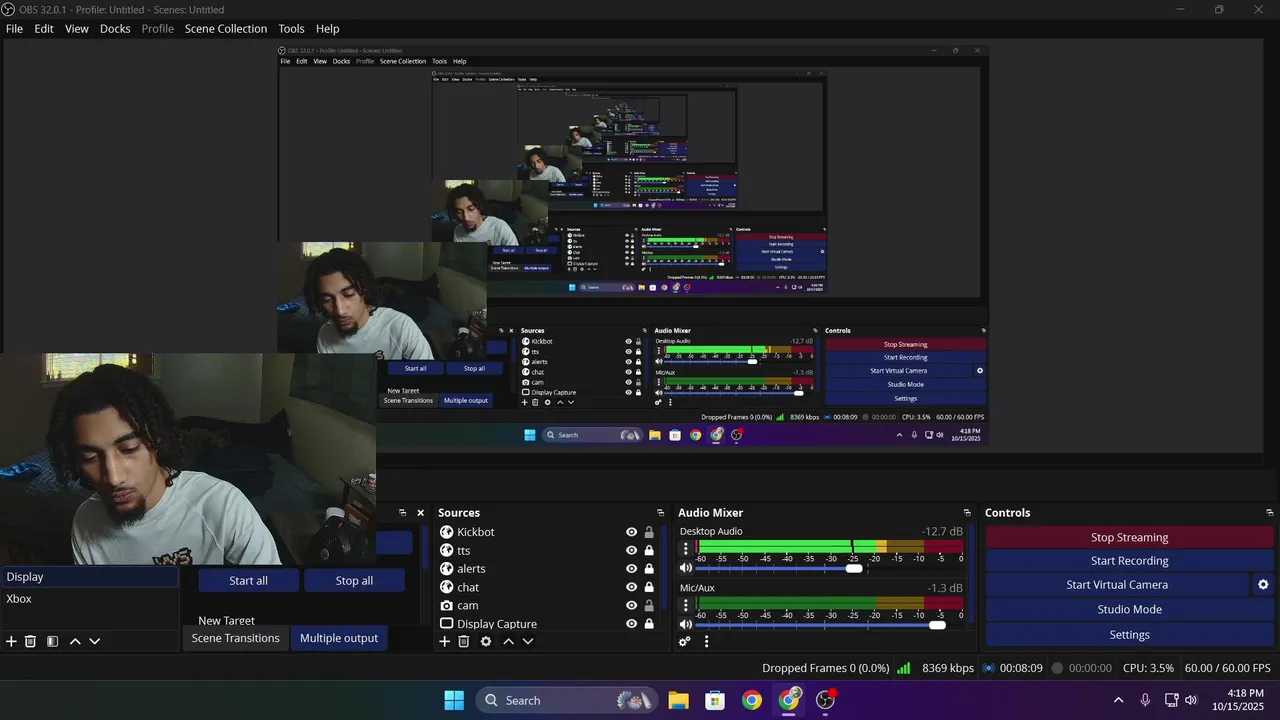The width and height of the screenshot is (1280, 720).
Task: Open virtual camera settings gear icon
Action: [1263, 585]
